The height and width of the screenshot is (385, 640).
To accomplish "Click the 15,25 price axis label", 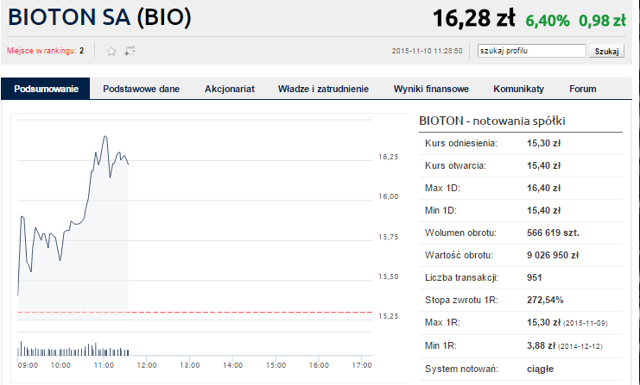I will tap(388, 316).
